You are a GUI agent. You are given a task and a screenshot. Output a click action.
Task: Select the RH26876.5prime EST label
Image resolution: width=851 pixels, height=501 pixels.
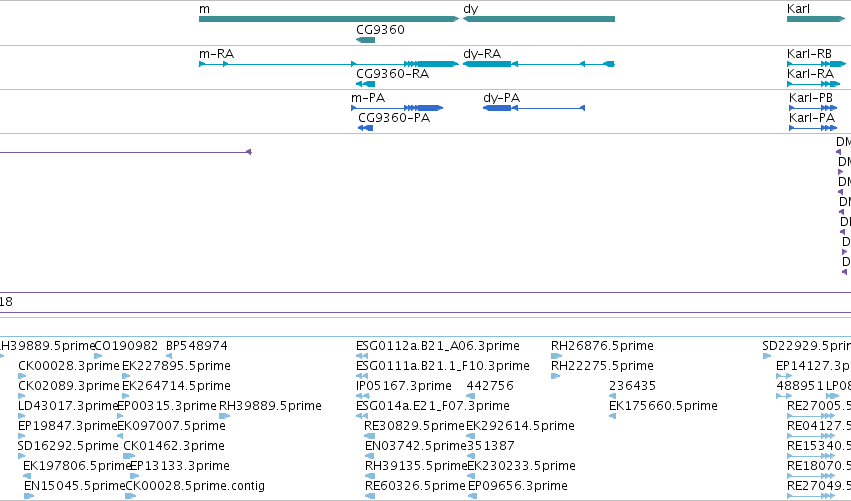pos(602,346)
